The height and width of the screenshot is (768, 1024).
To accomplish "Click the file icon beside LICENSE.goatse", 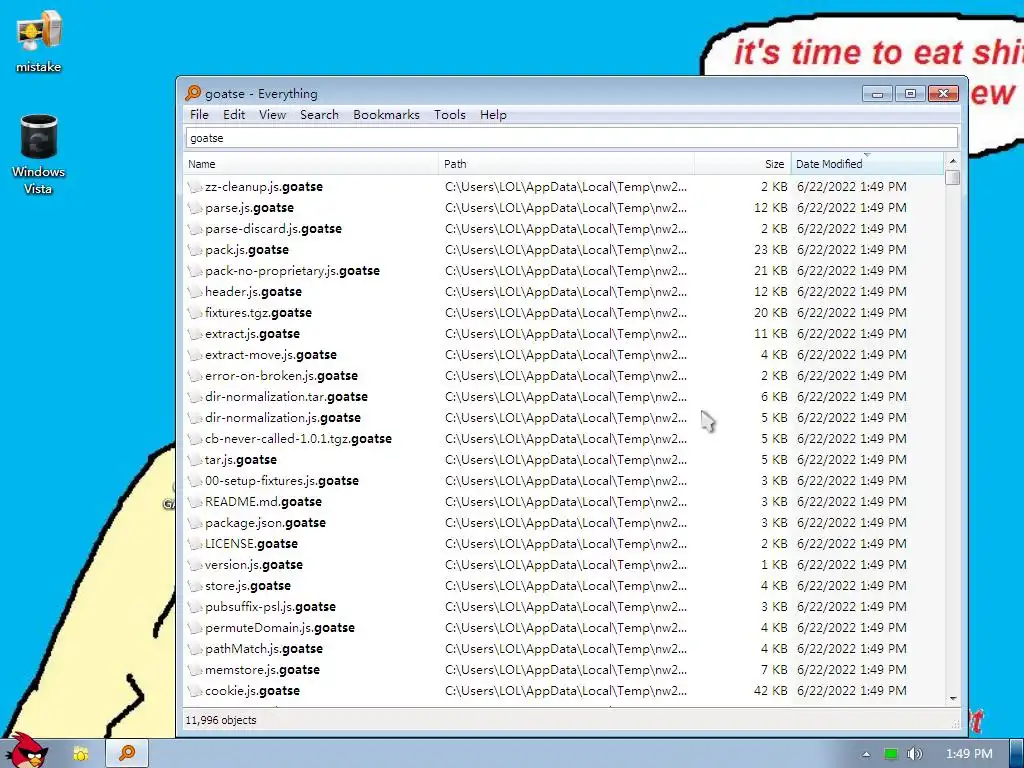I will [x=195, y=543].
